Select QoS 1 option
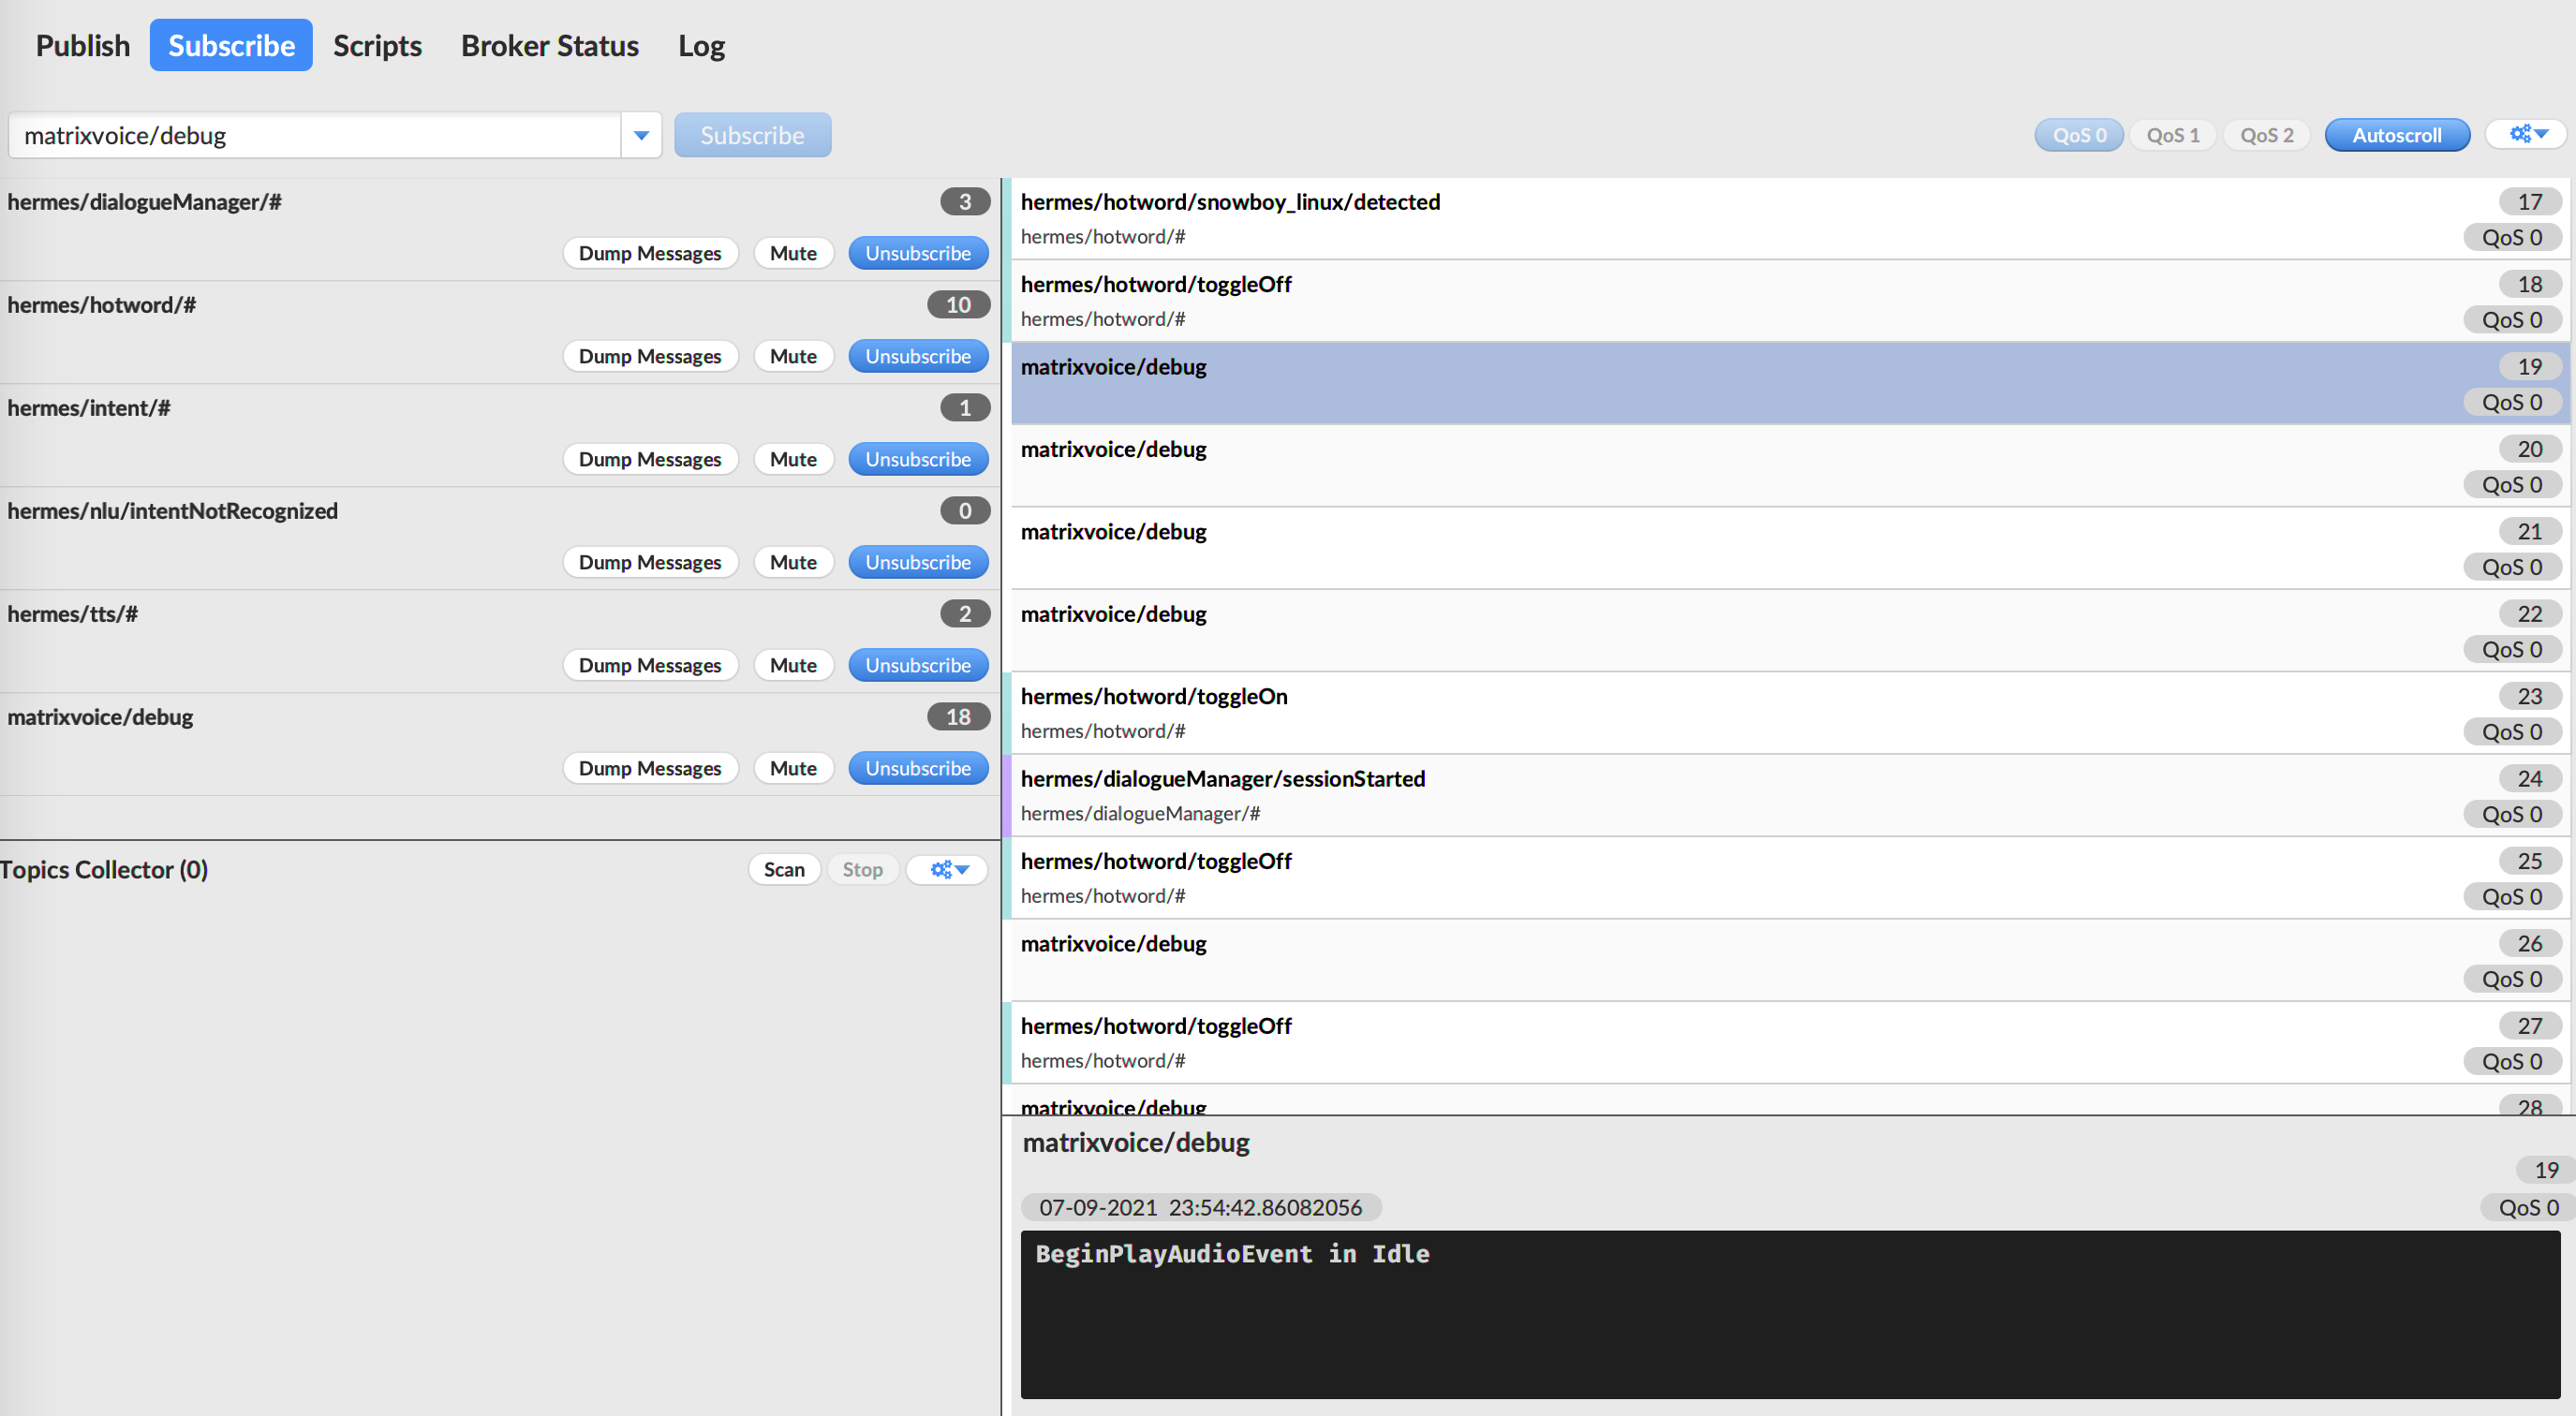Viewport: 2576px width, 1416px height. pos(2172,135)
